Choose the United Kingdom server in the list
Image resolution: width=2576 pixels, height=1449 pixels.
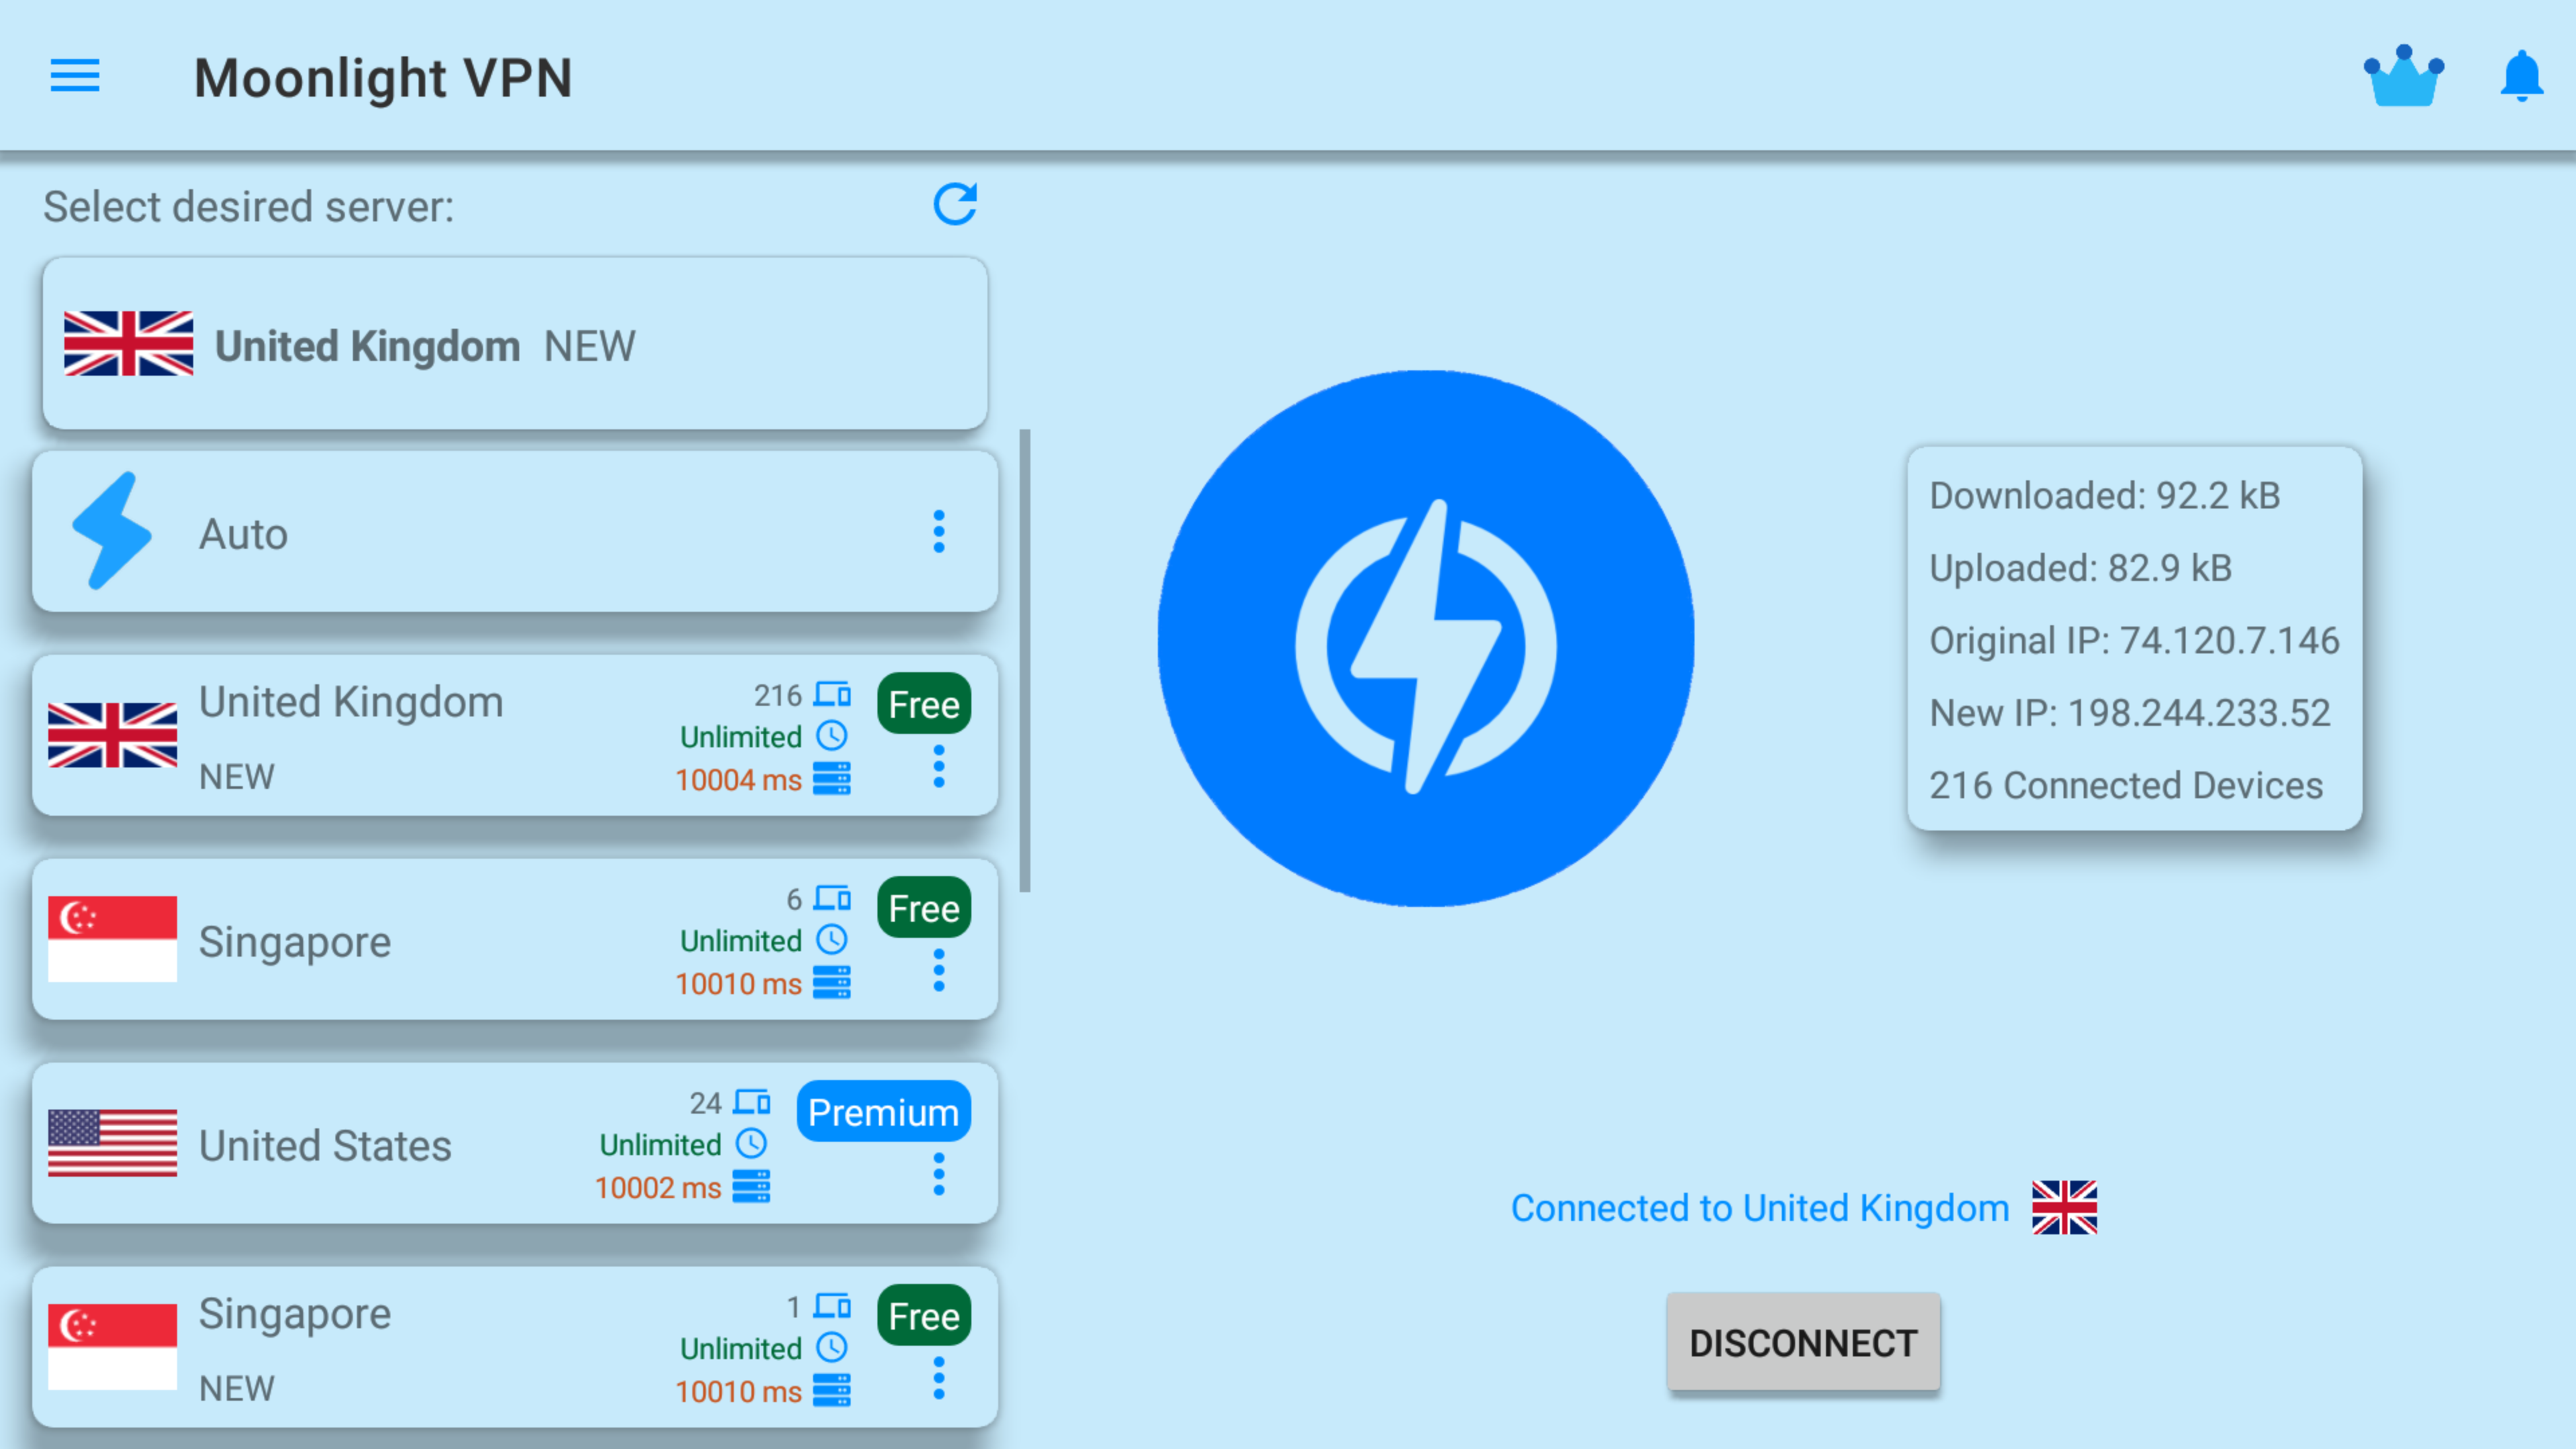515,736
